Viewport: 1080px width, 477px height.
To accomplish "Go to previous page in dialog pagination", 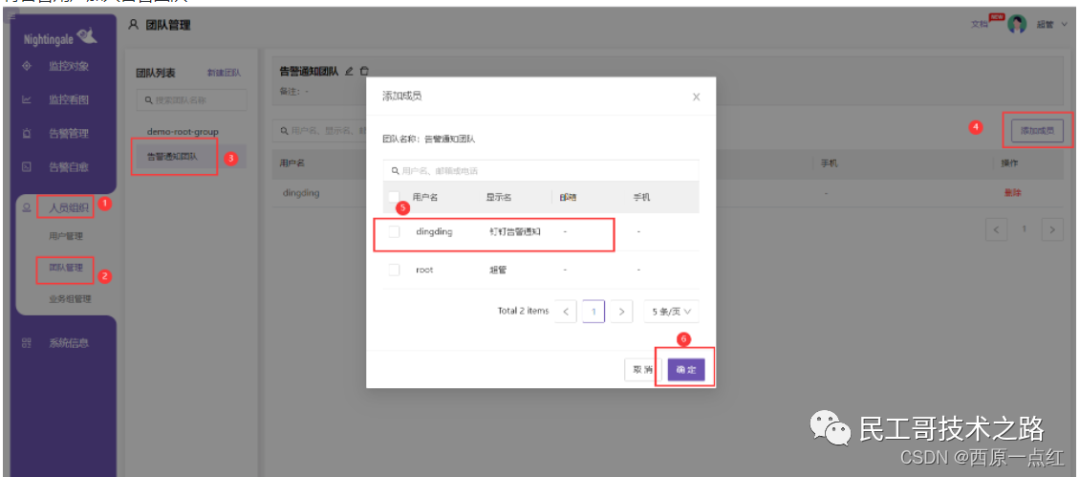I will tap(565, 311).
